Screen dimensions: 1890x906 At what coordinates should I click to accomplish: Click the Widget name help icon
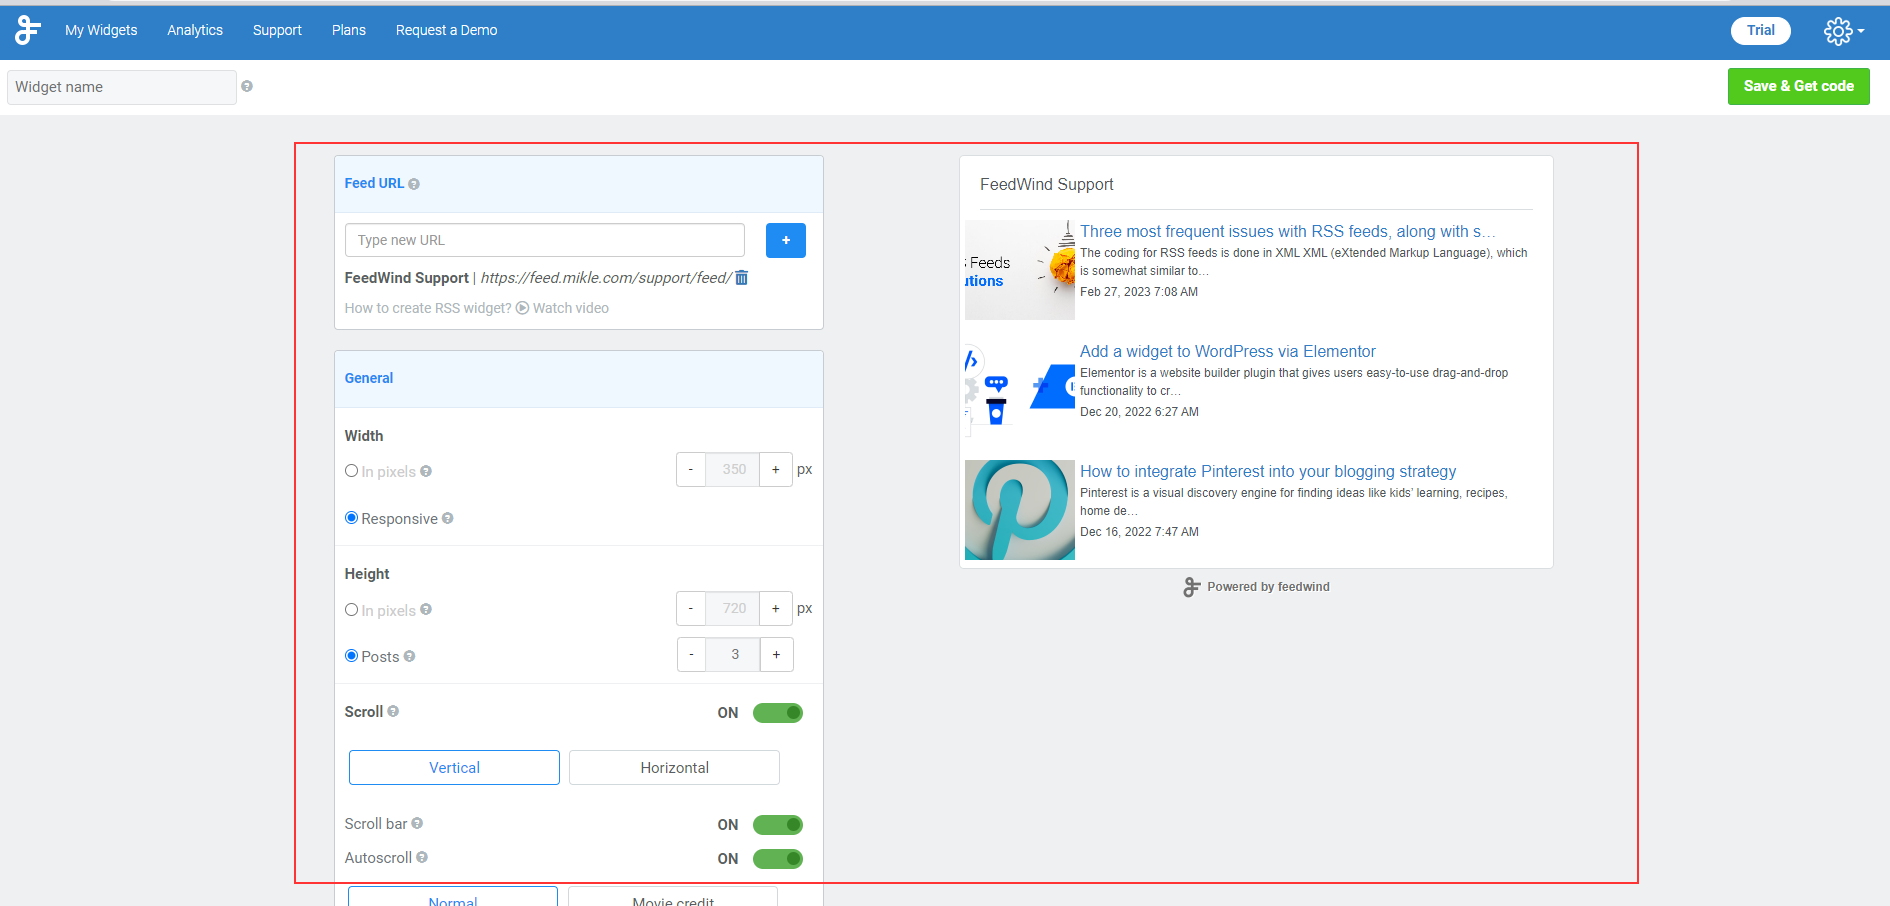tap(247, 86)
